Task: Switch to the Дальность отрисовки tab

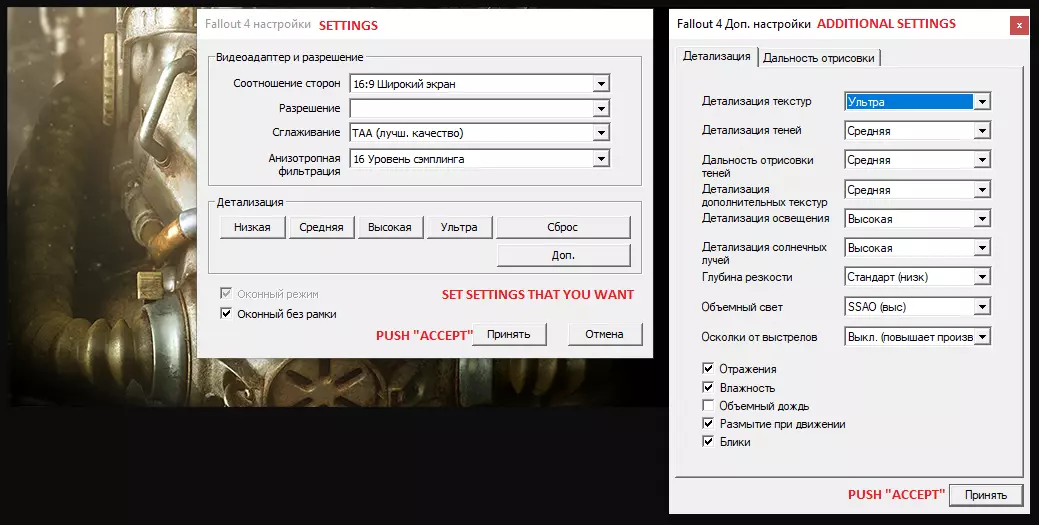Action: 819,58
